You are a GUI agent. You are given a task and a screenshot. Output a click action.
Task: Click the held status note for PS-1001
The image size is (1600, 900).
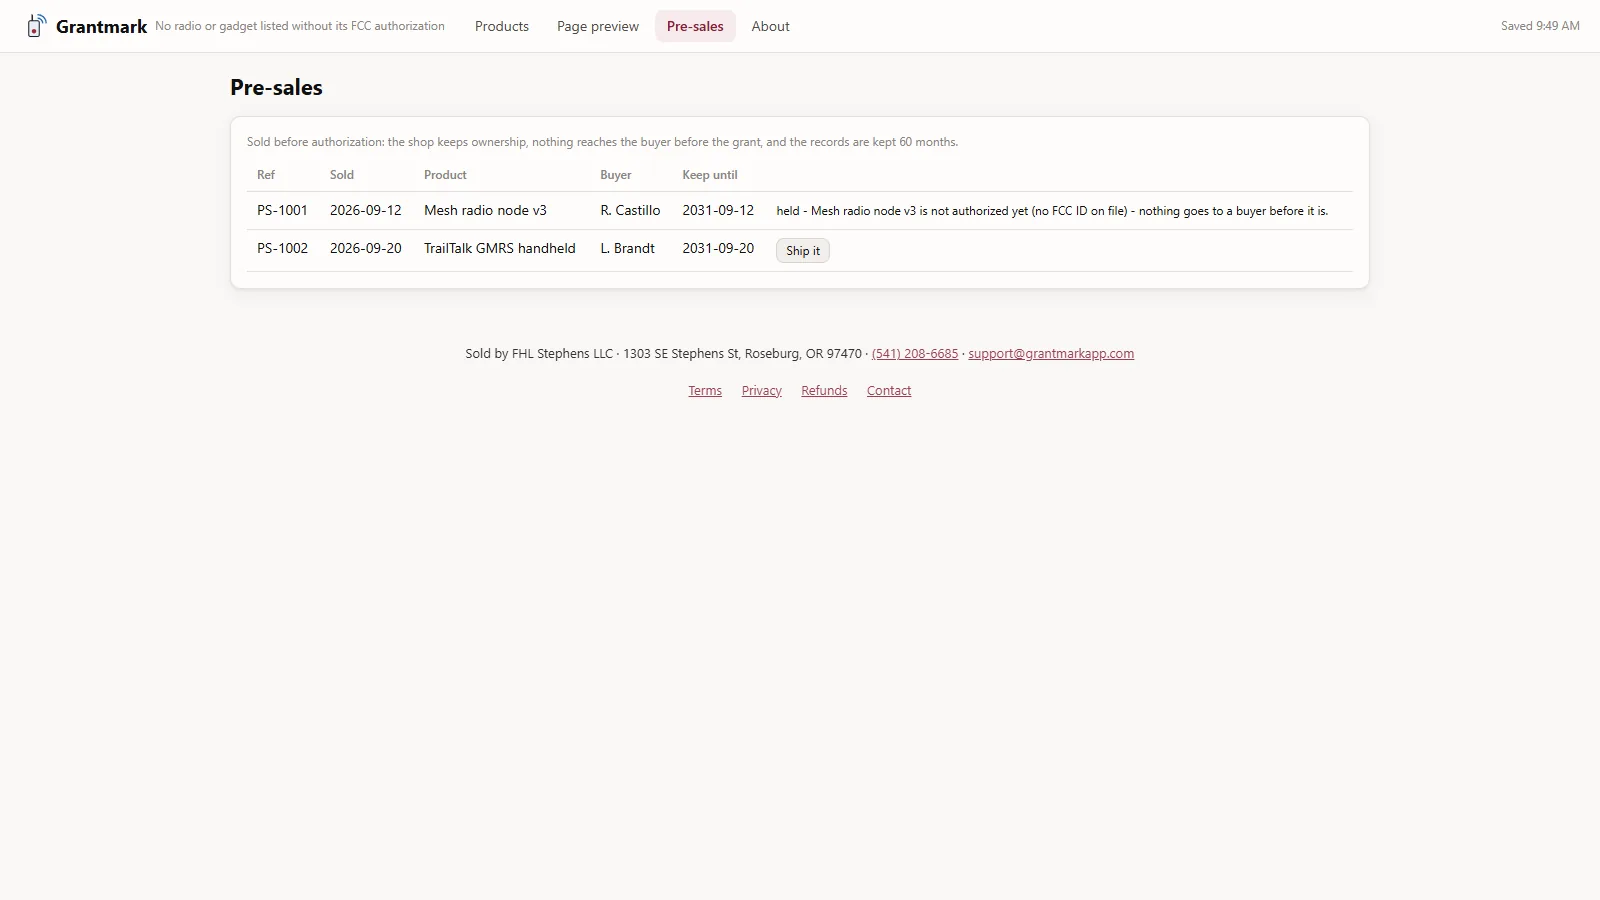(x=1052, y=211)
